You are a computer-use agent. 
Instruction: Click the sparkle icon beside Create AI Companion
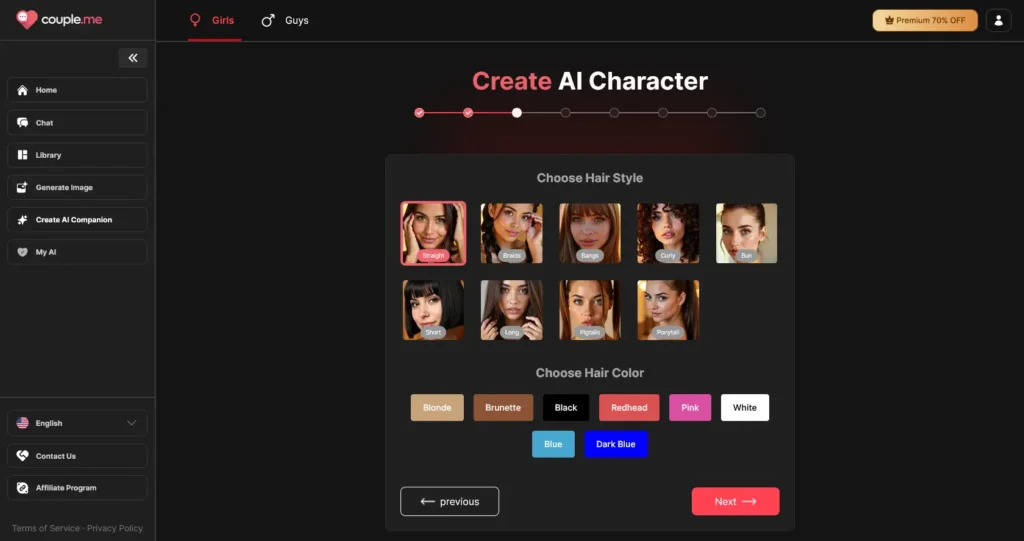pyautogui.click(x=22, y=220)
